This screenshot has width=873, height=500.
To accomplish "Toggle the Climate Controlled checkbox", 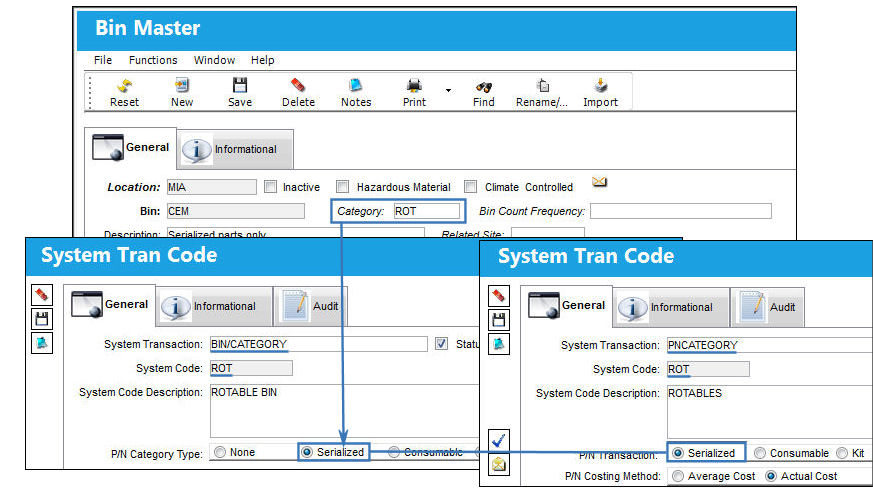I will 471,187.
